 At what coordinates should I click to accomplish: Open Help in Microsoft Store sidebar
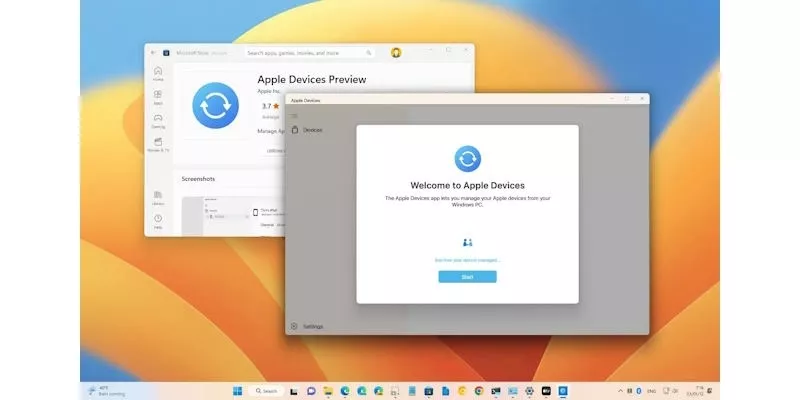click(x=158, y=221)
